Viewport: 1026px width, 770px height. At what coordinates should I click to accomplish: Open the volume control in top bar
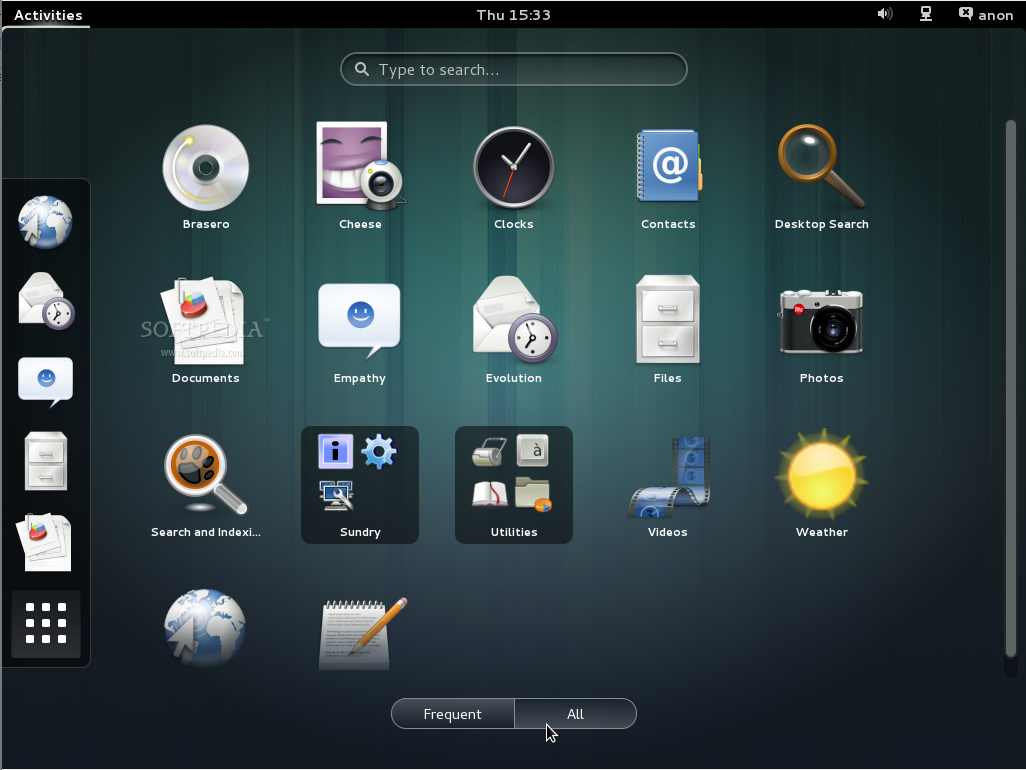[885, 14]
